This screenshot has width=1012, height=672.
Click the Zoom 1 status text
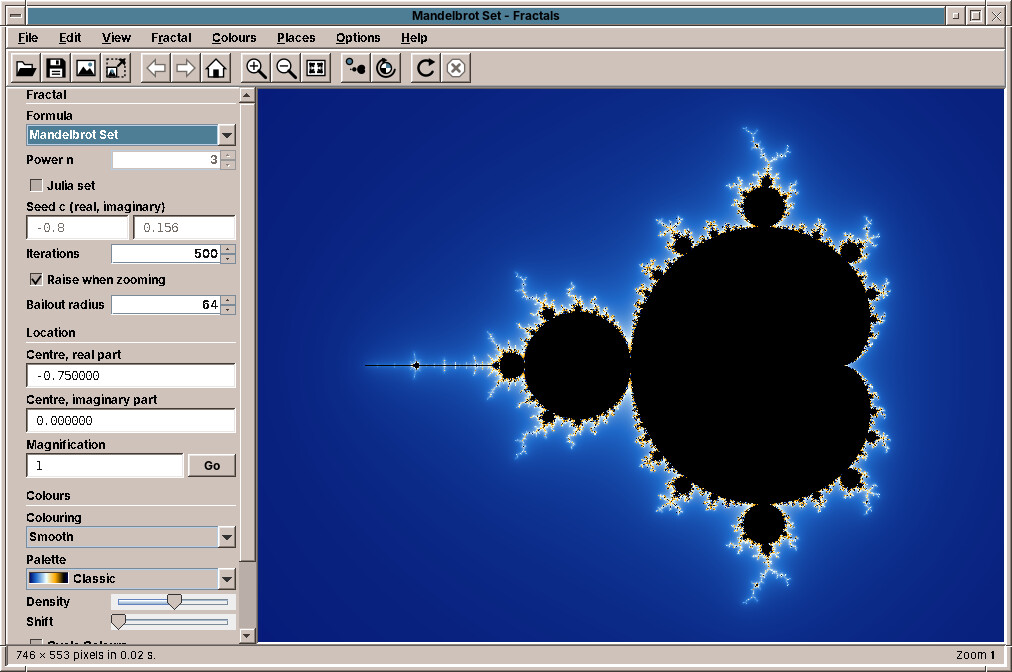point(975,655)
